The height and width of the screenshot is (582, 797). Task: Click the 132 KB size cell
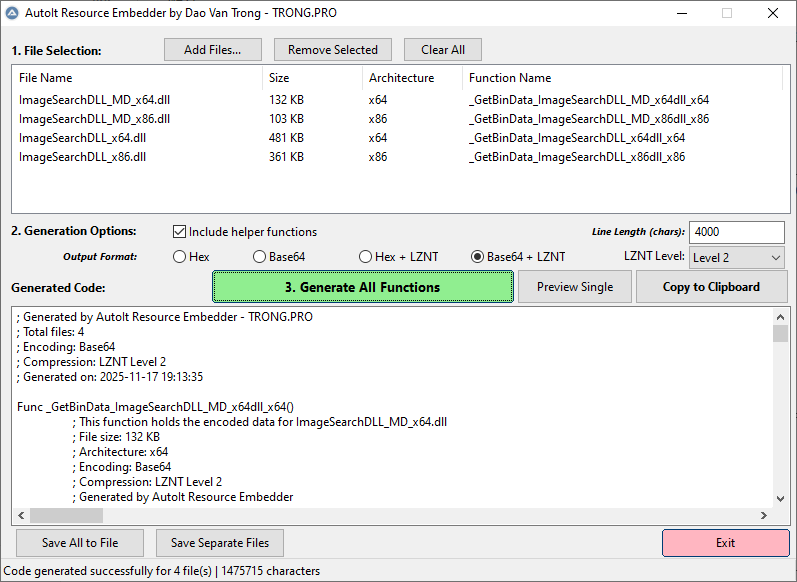click(286, 100)
